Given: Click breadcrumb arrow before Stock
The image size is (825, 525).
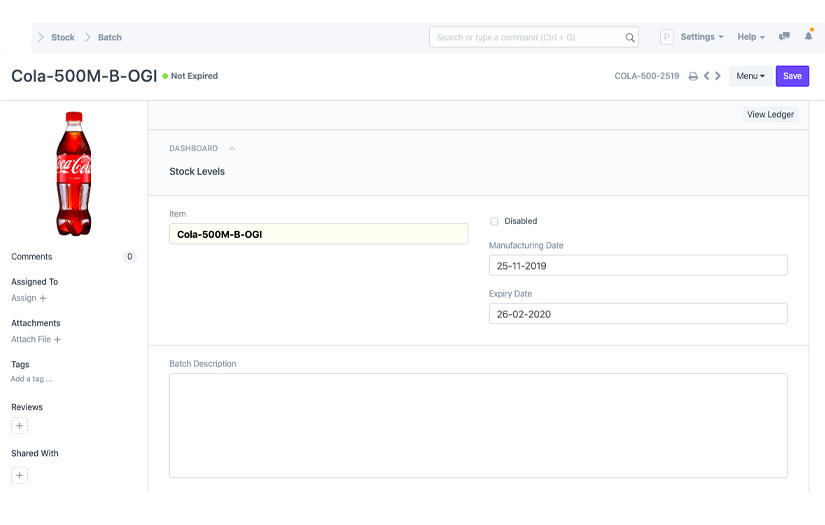Looking at the screenshot, I should (41, 37).
